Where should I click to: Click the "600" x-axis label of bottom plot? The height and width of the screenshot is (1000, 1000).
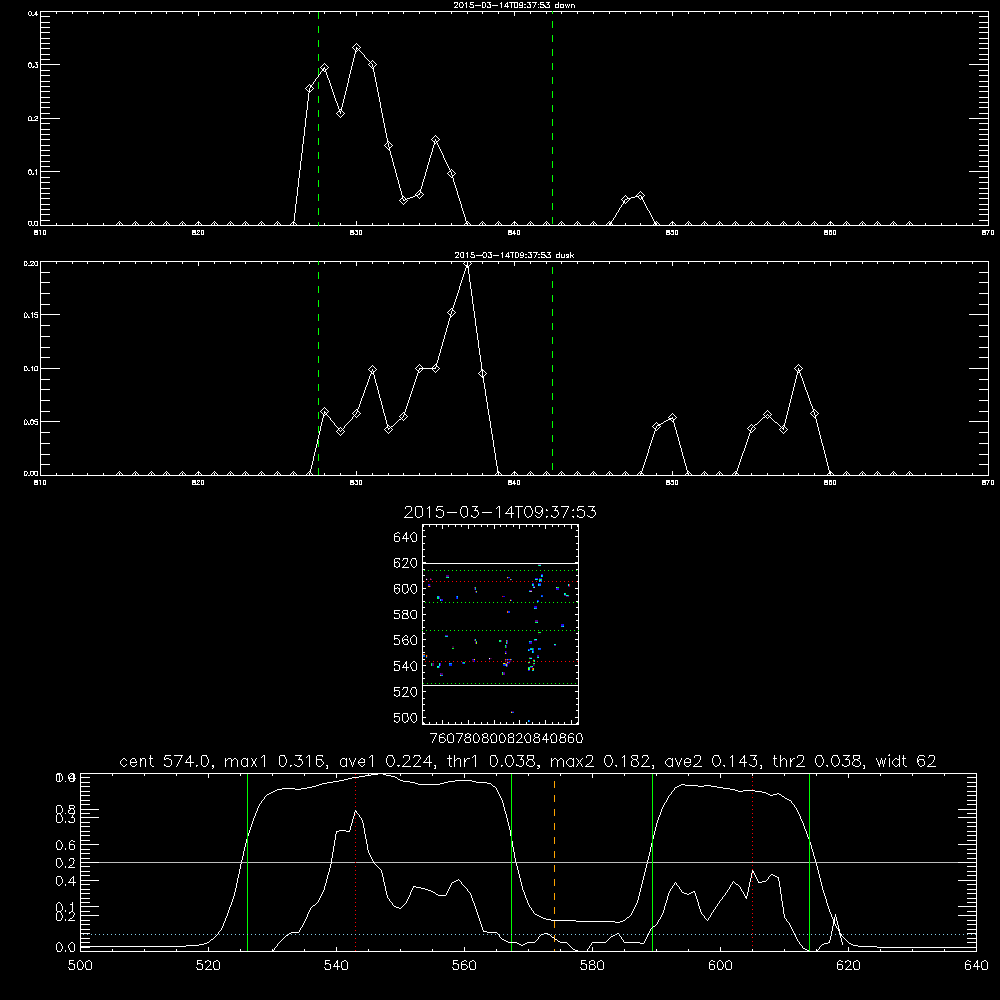coord(720,965)
